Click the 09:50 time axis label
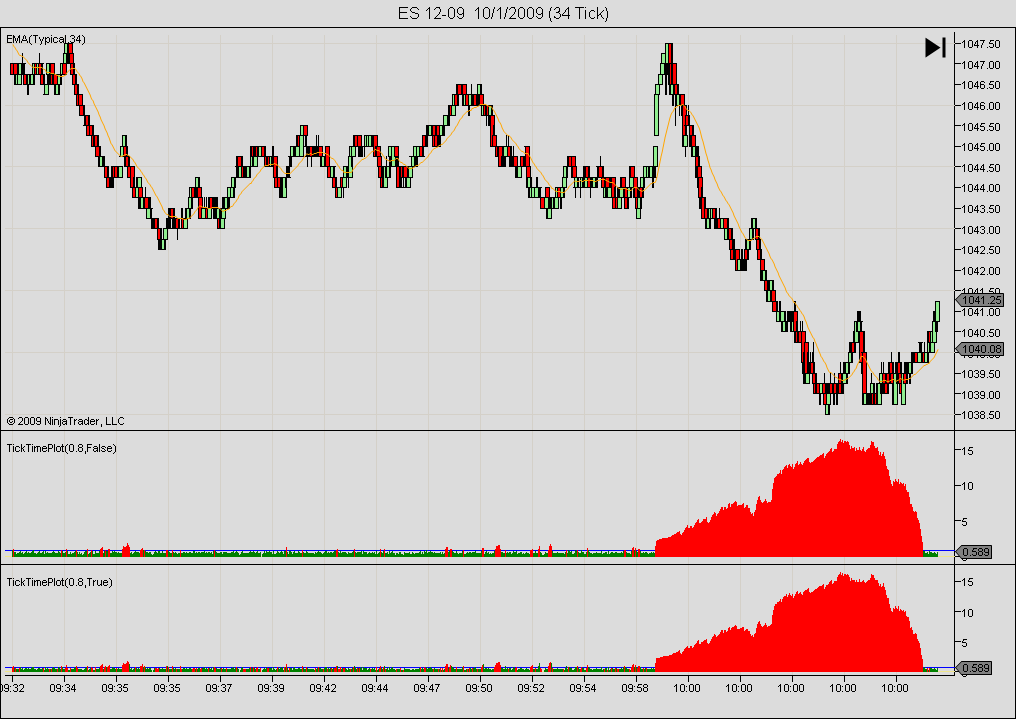The image size is (1016, 719). click(479, 688)
